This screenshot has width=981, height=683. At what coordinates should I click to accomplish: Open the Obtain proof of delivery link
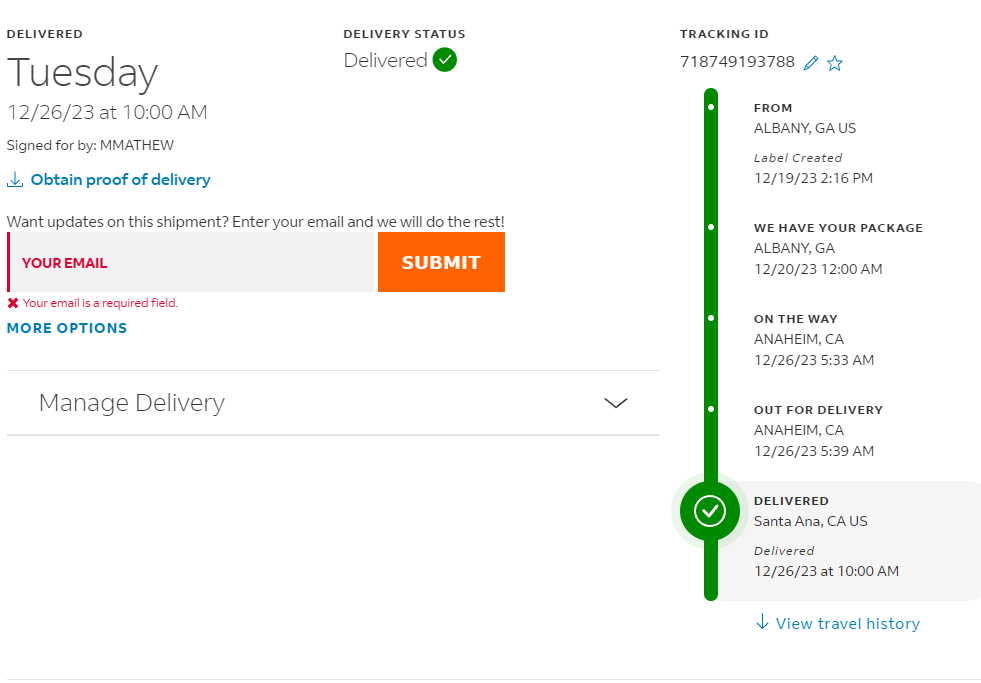click(x=121, y=180)
